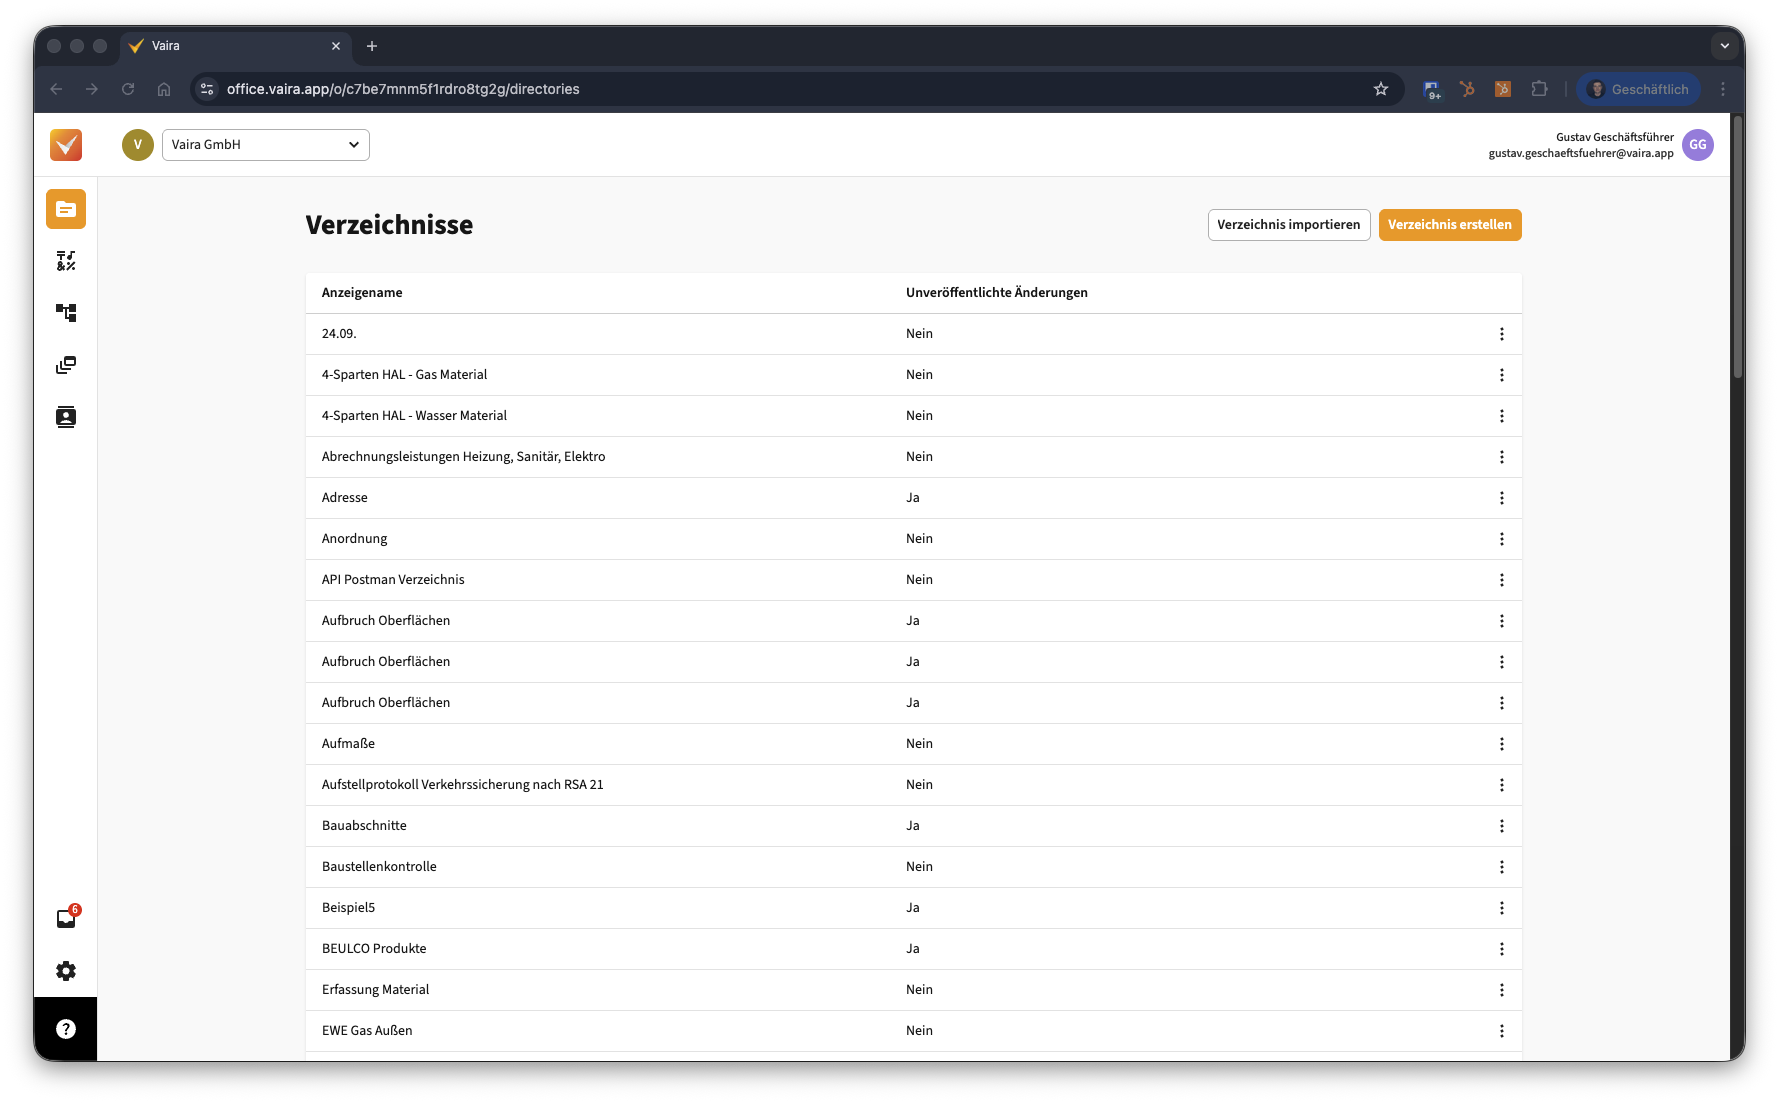This screenshot has width=1779, height=1103.
Task: Click the Vaira logo icon
Action: tap(66, 145)
